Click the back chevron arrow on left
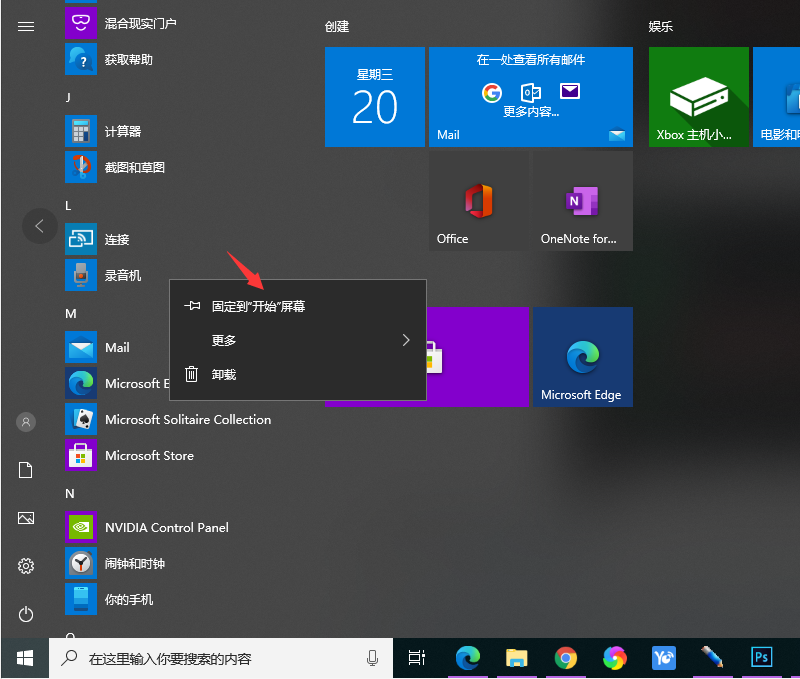The image size is (800, 679). coord(39,226)
